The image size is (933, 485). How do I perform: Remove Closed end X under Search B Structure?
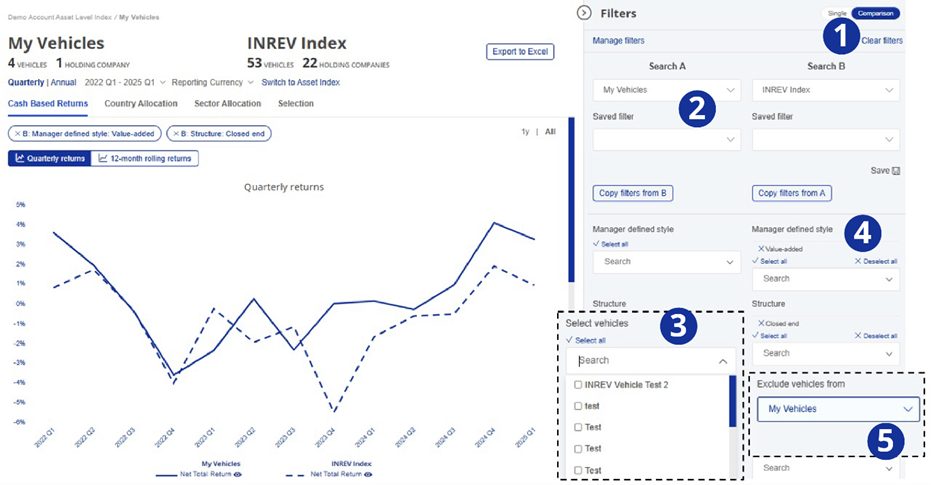click(762, 323)
